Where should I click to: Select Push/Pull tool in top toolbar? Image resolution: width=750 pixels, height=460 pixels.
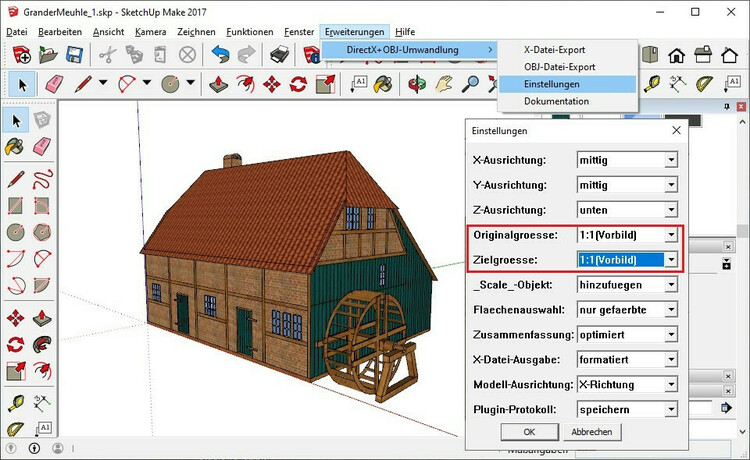point(219,84)
